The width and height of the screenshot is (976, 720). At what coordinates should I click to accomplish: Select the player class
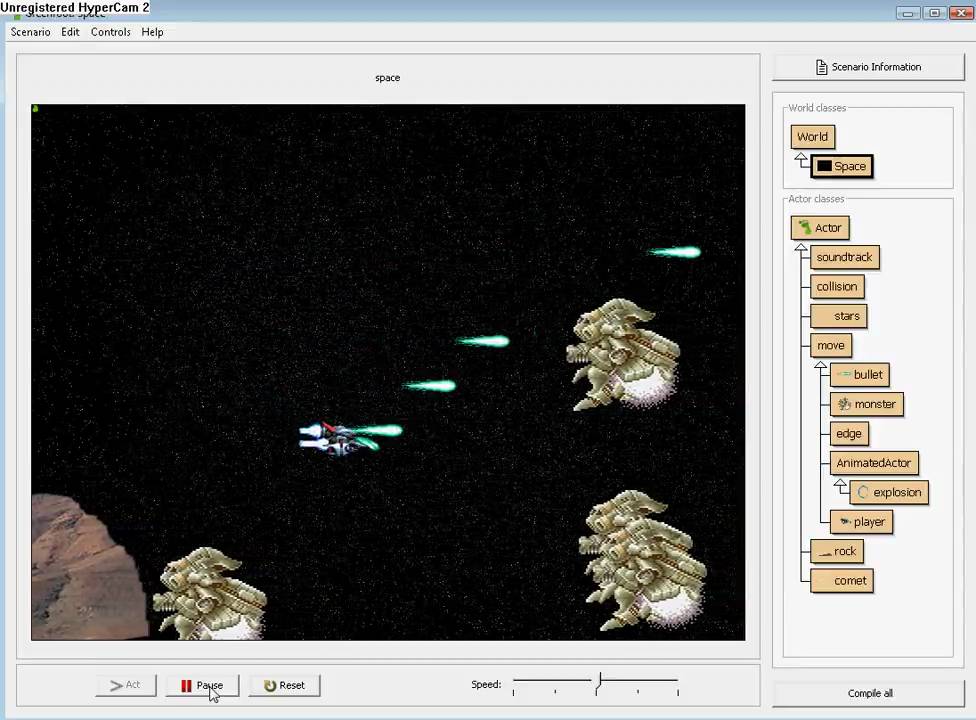pos(861,521)
